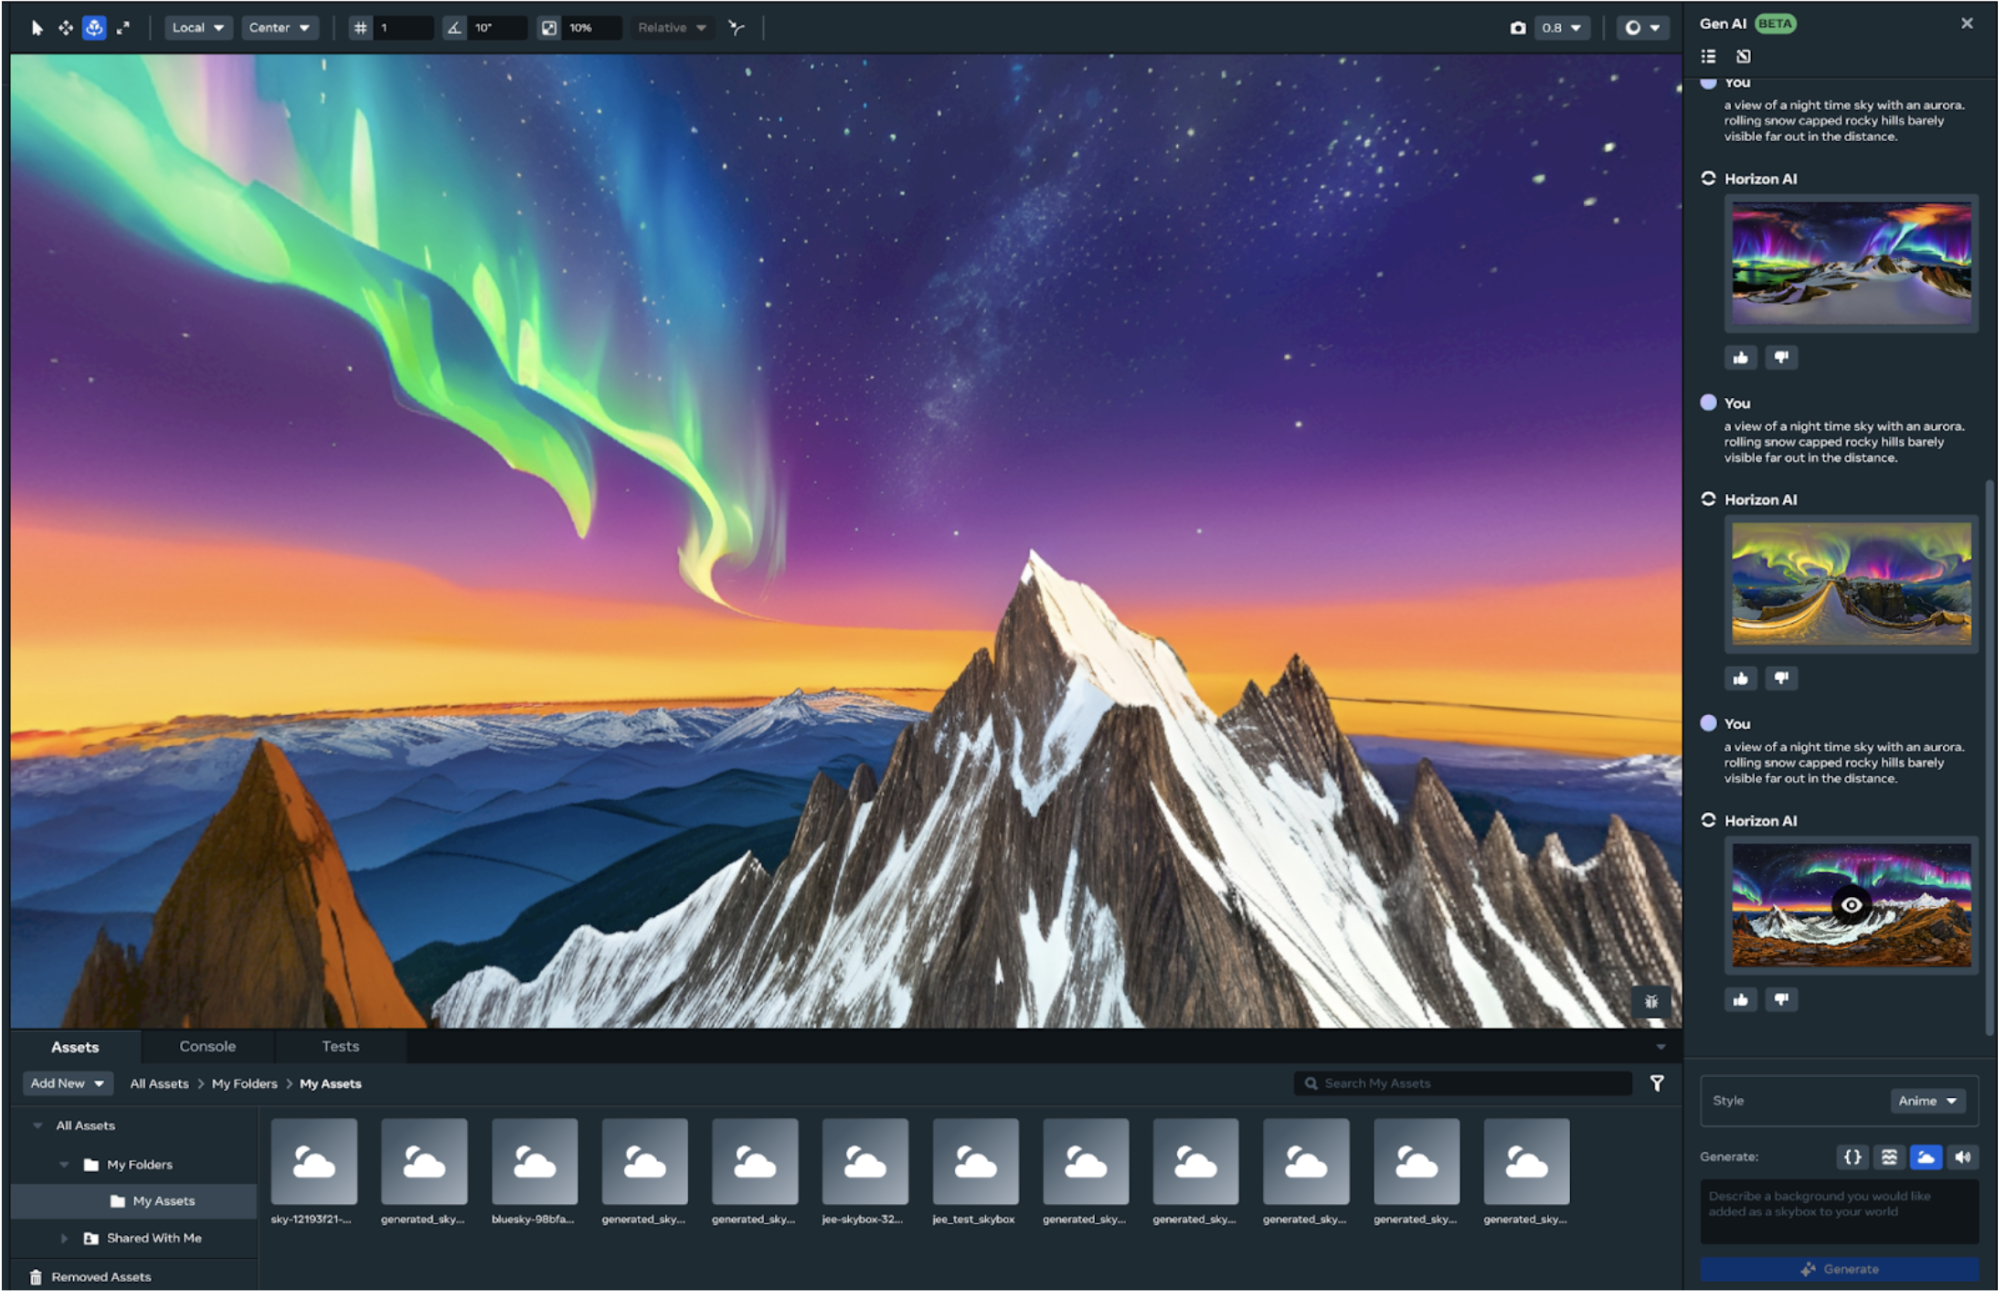The height and width of the screenshot is (1294, 2002).
Task: Toggle the grid snap hash icon
Action: [361, 28]
